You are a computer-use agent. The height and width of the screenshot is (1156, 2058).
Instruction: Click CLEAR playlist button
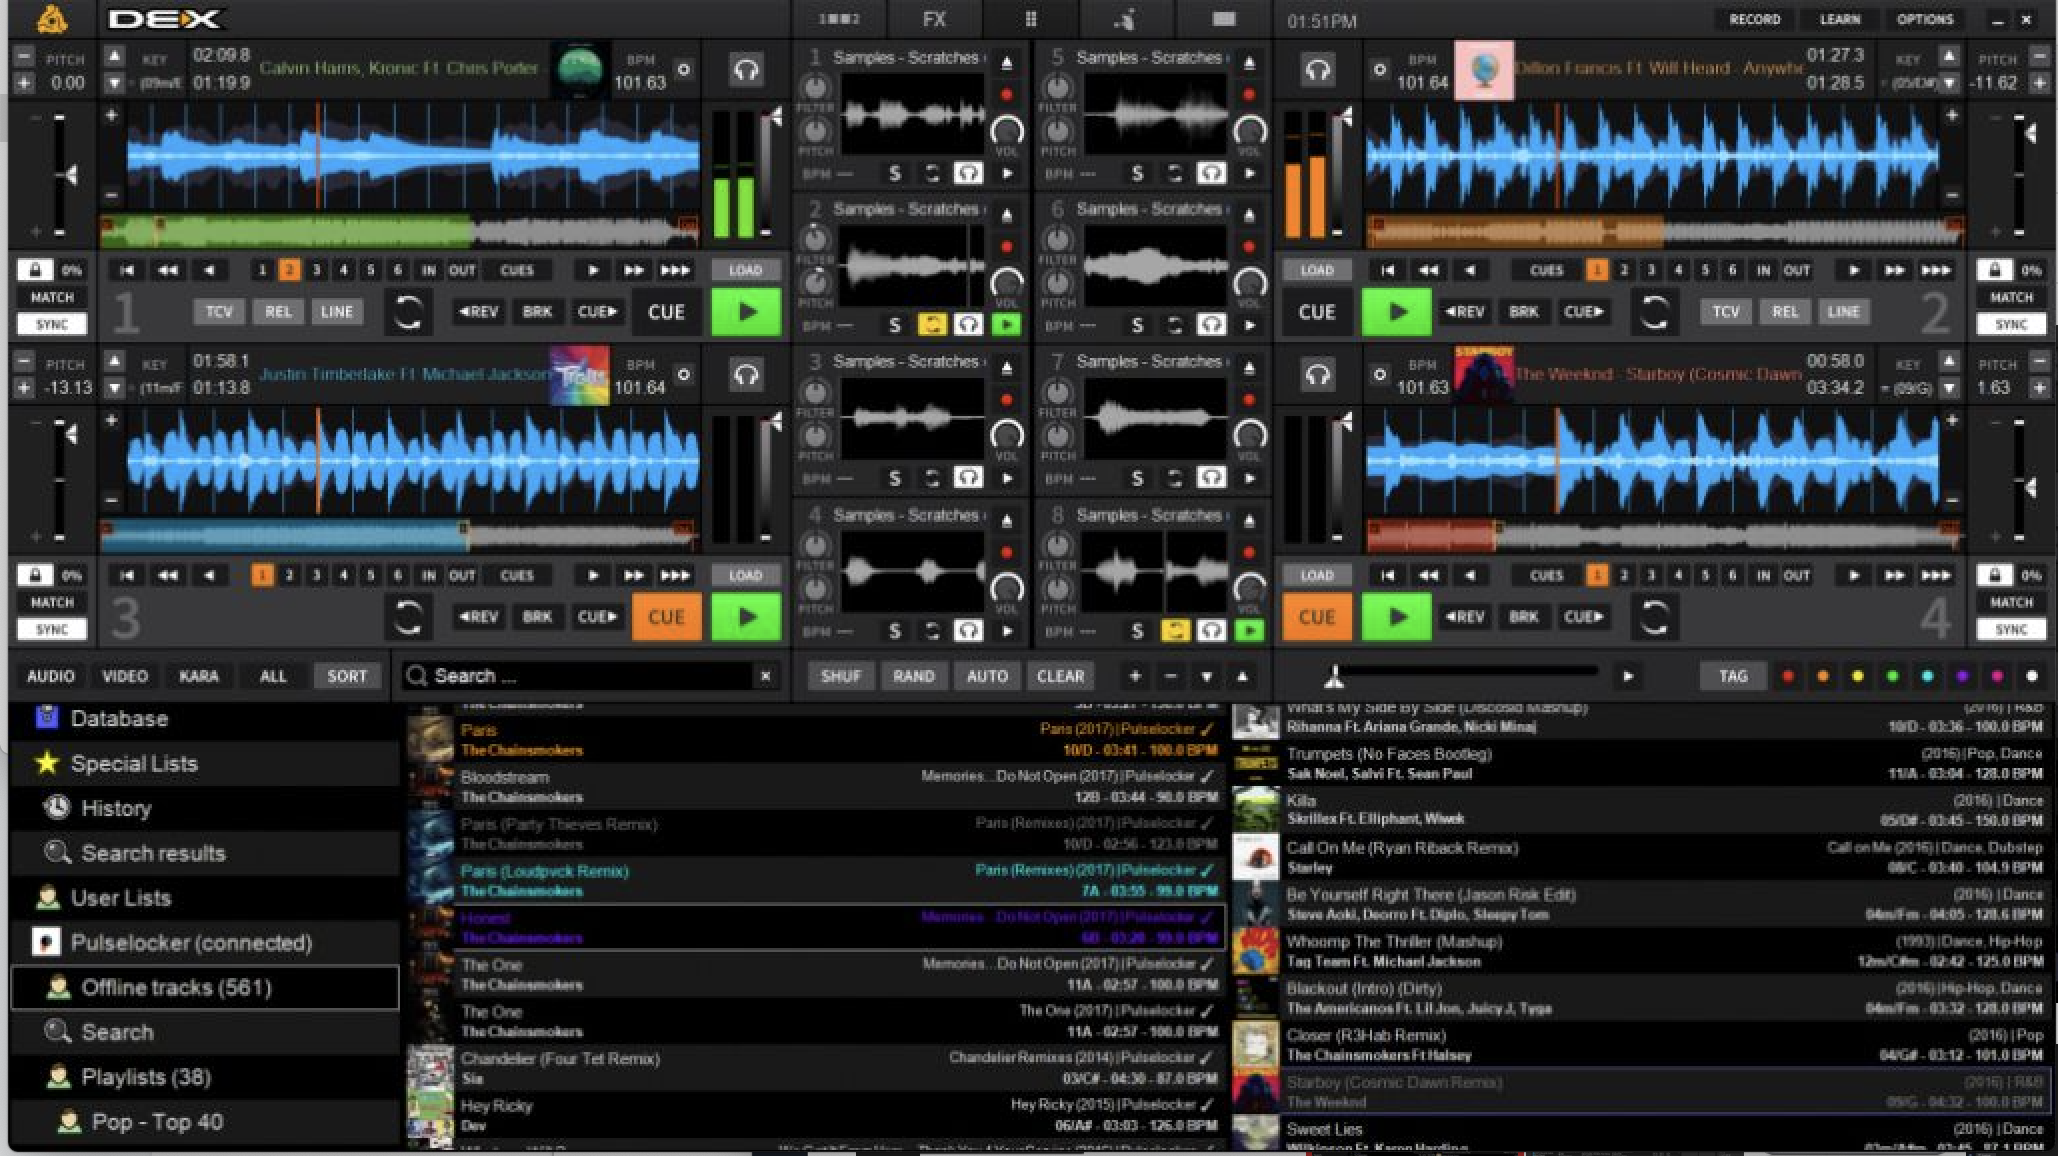(1060, 676)
